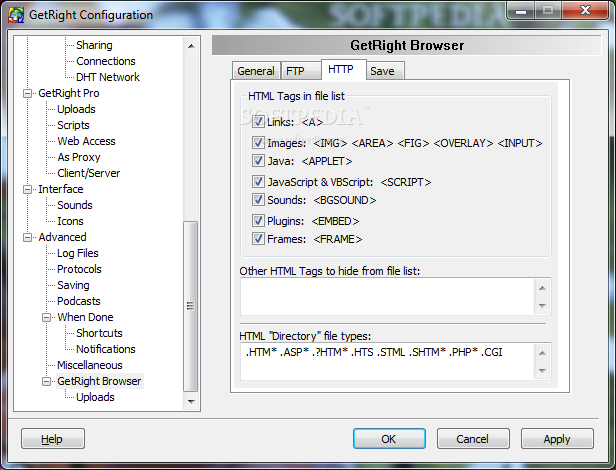The width and height of the screenshot is (616, 470).
Task: Open Web Access settings
Action: pyautogui.click(x=86, y=141)
